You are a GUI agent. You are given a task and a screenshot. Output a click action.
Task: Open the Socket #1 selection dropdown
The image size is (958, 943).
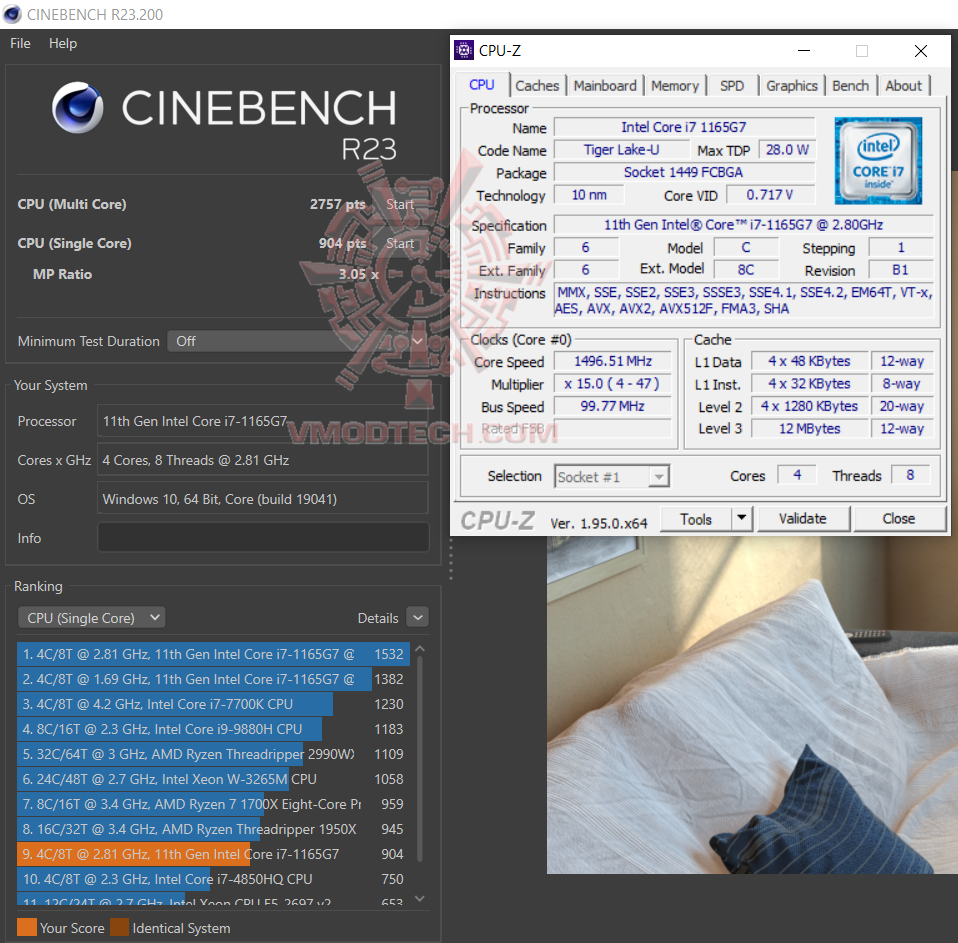tap(612, 477)
